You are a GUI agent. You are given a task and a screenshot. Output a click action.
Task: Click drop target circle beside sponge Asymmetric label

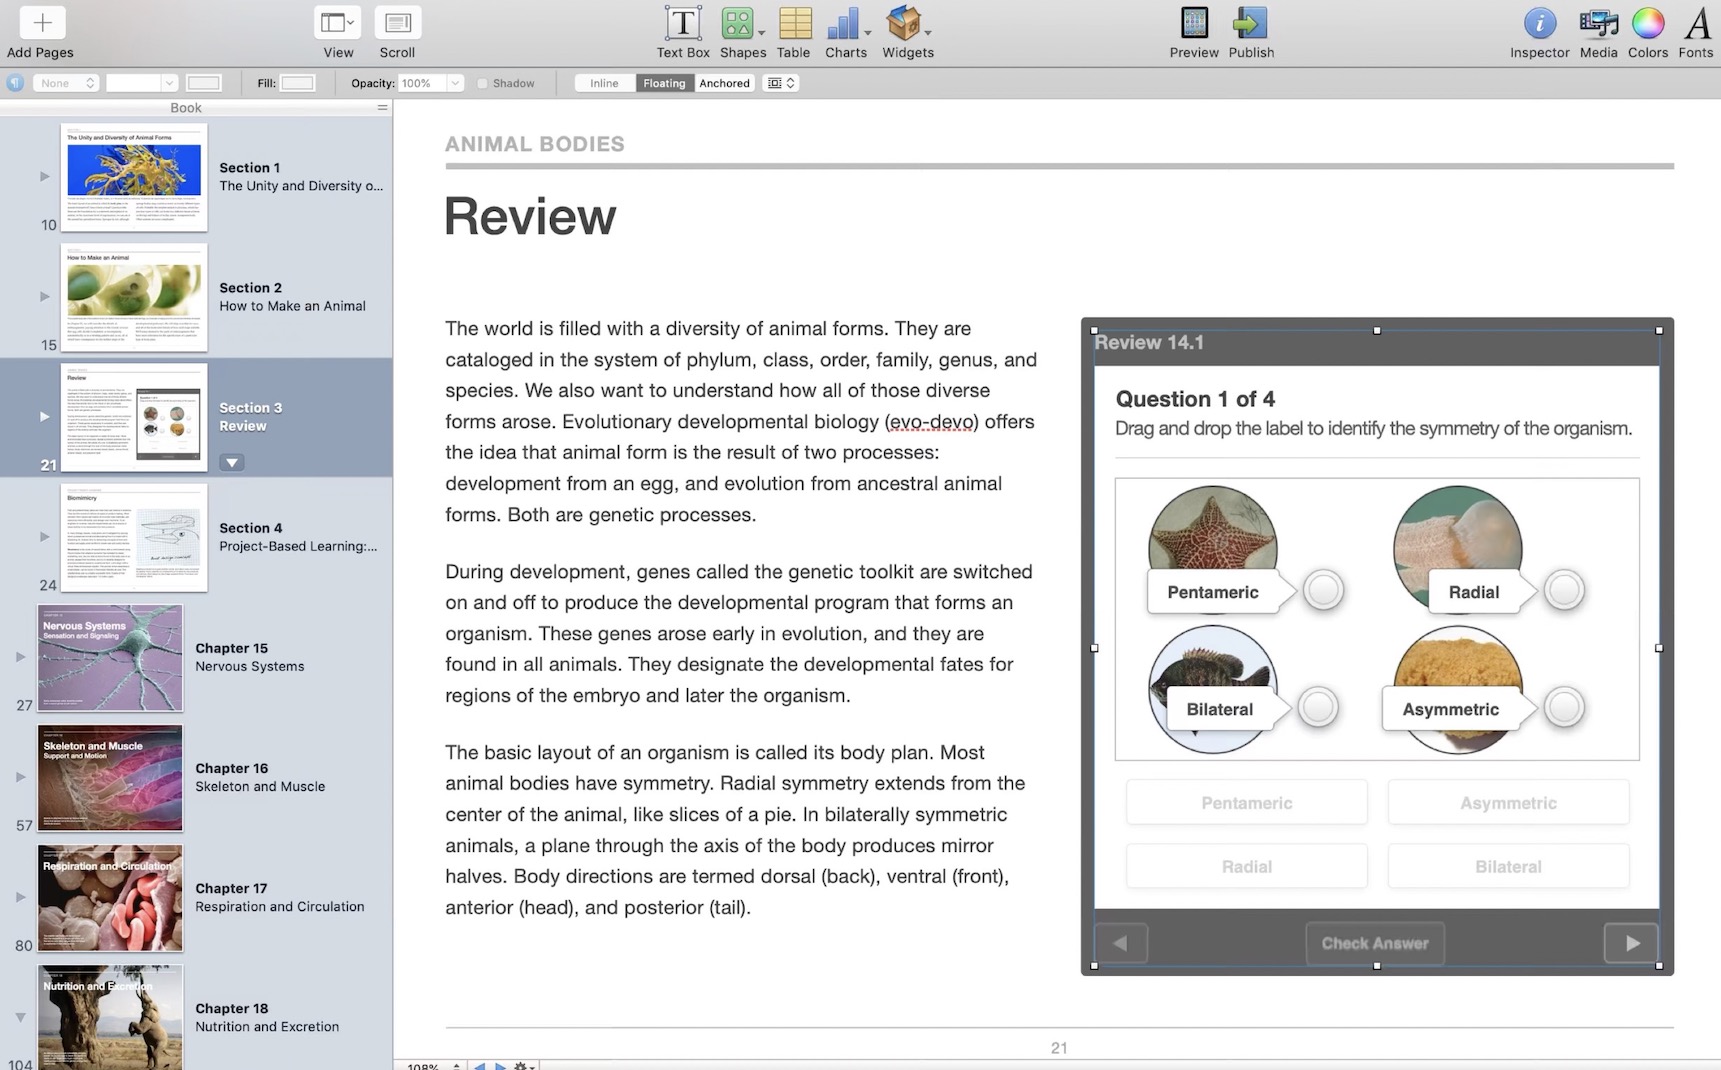pyautogui.click(x=1564, y=707)
